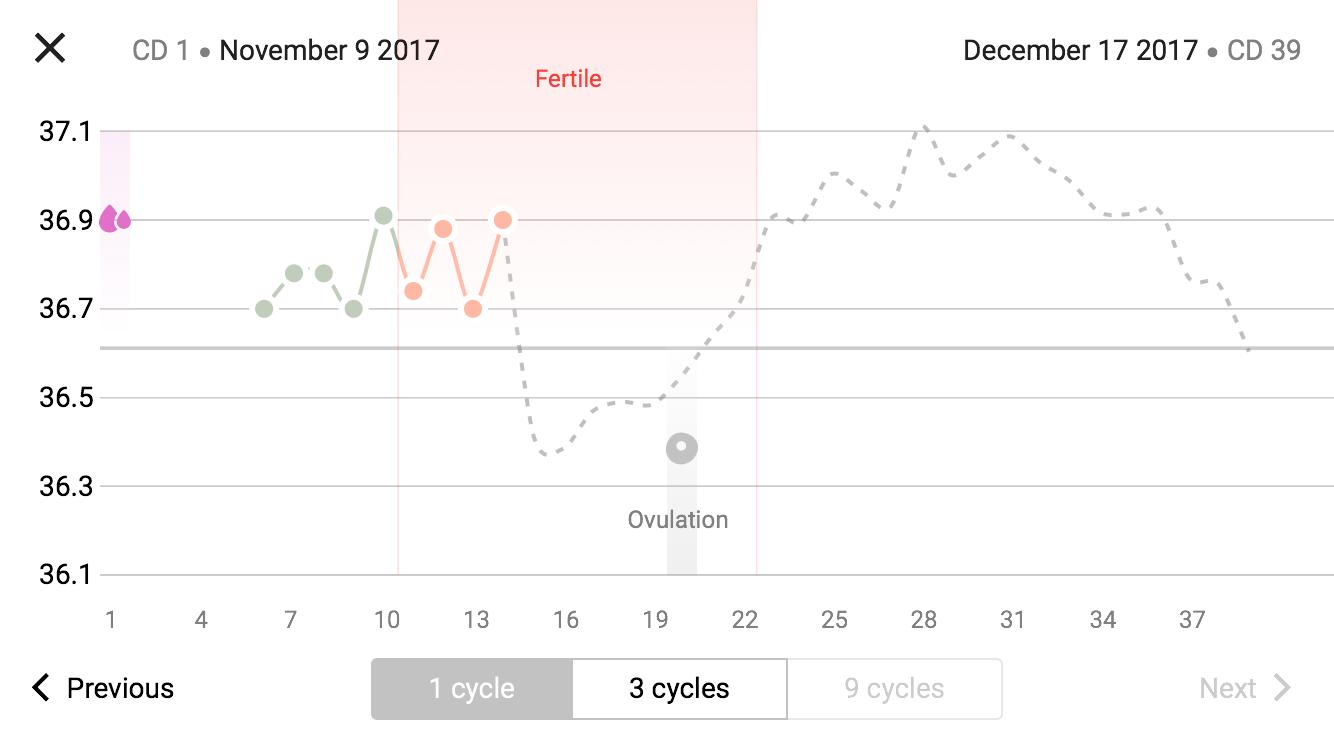
Task: Select the 1 cycle view tab
Action: 472,689
